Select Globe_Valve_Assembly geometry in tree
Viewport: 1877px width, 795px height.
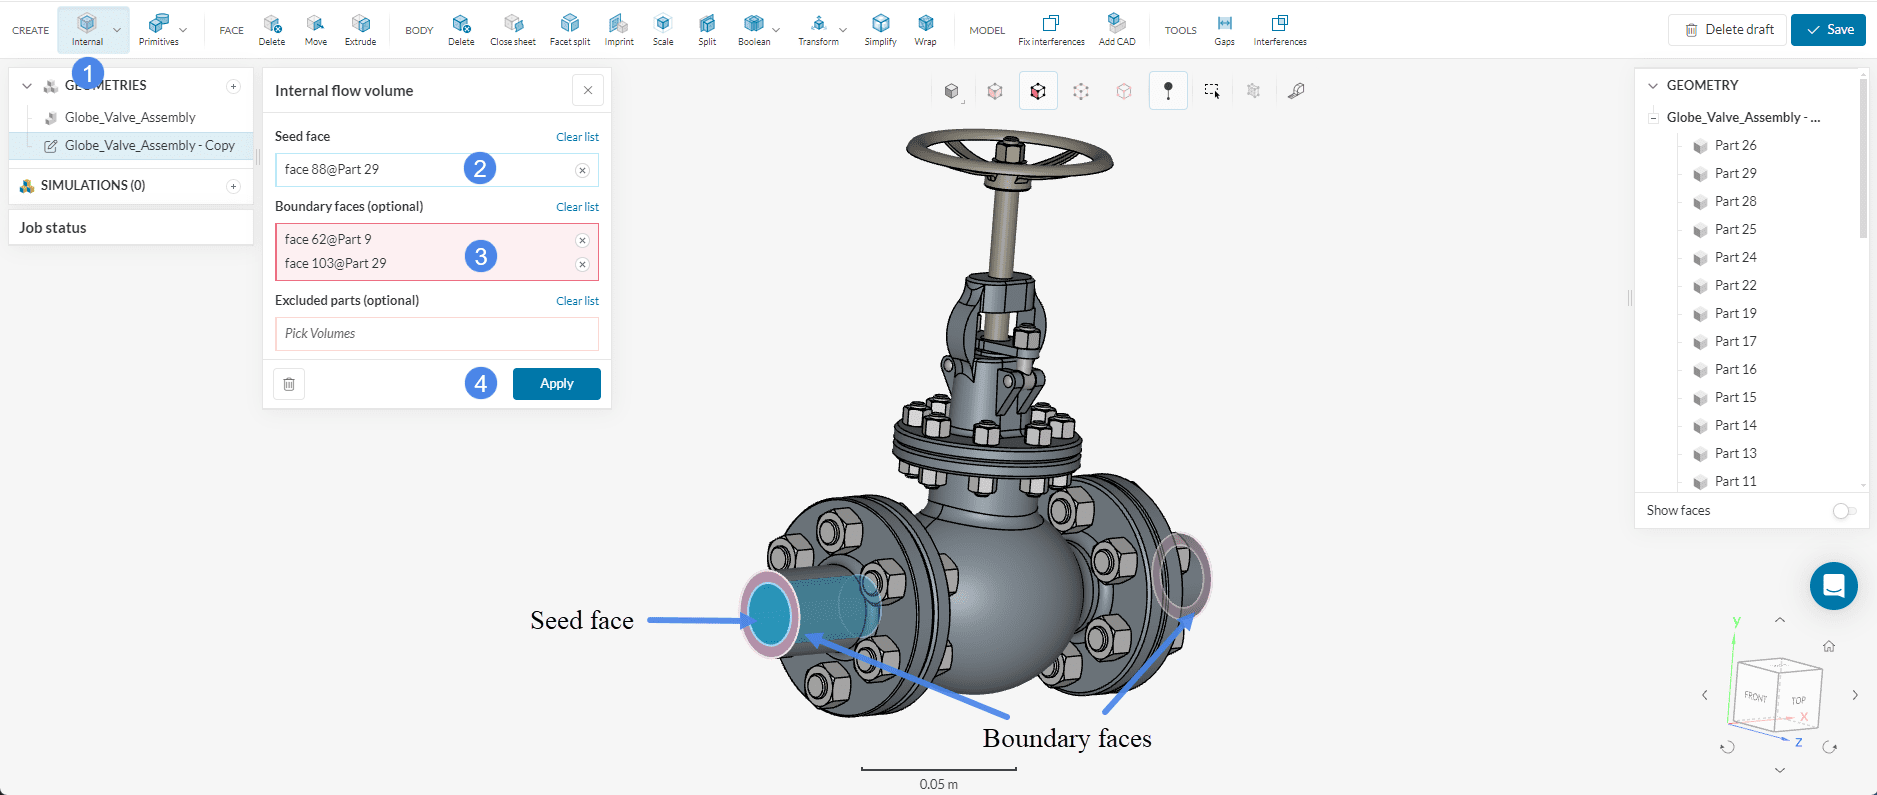[130, 118]
